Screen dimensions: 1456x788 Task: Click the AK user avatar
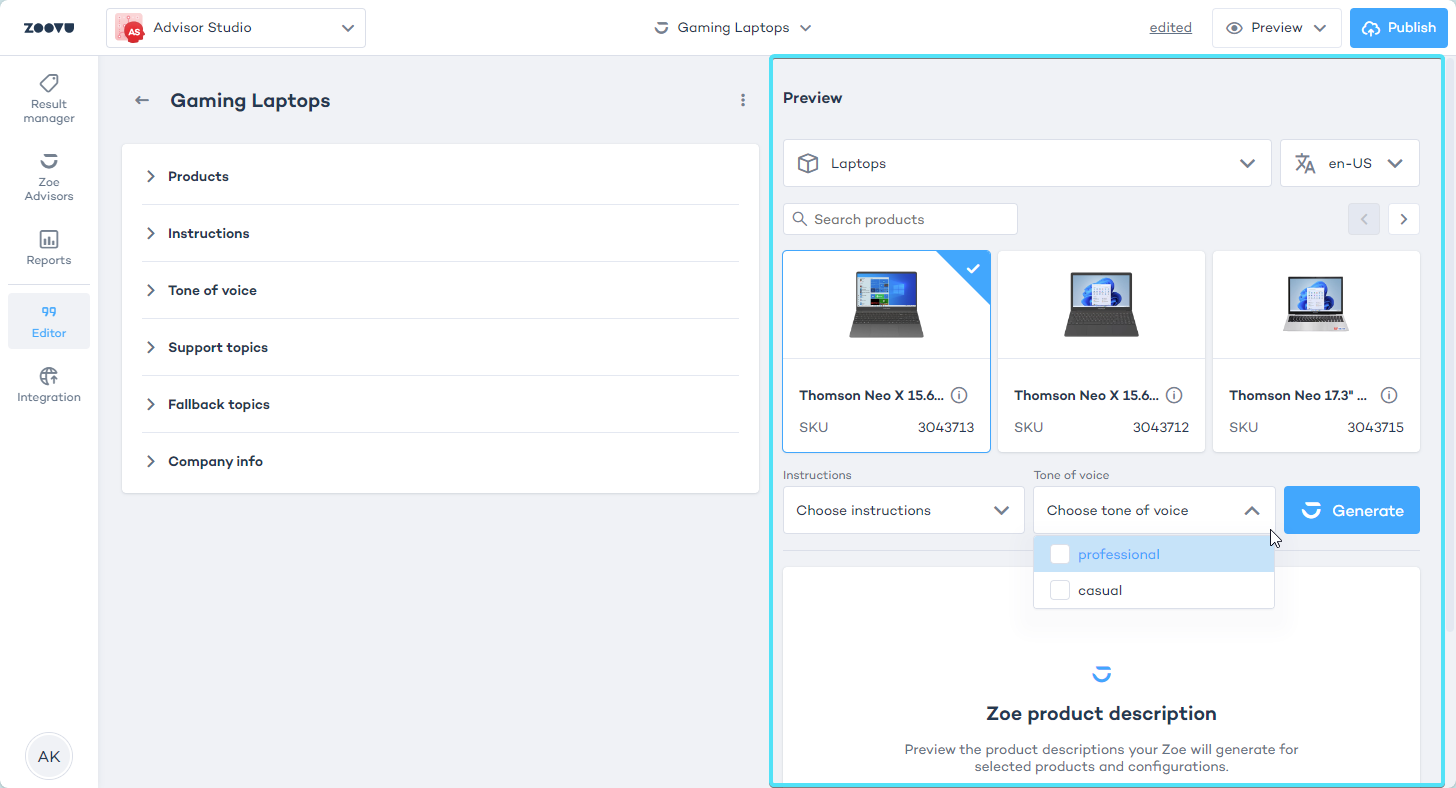pos(48,756)
